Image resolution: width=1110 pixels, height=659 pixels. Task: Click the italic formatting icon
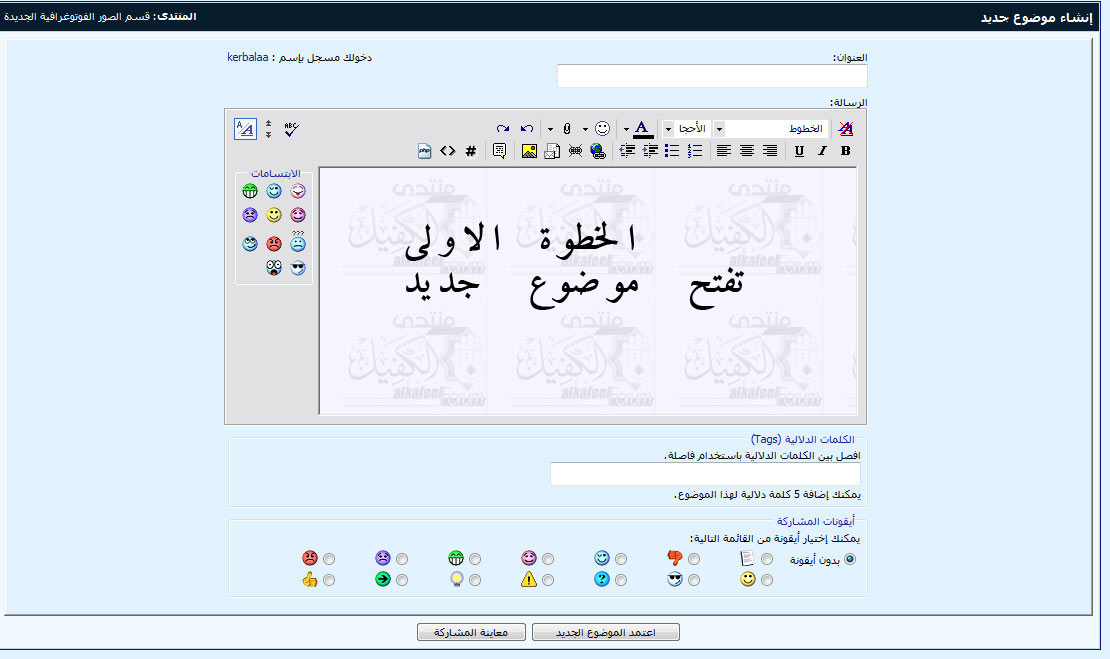coord(822,151)
